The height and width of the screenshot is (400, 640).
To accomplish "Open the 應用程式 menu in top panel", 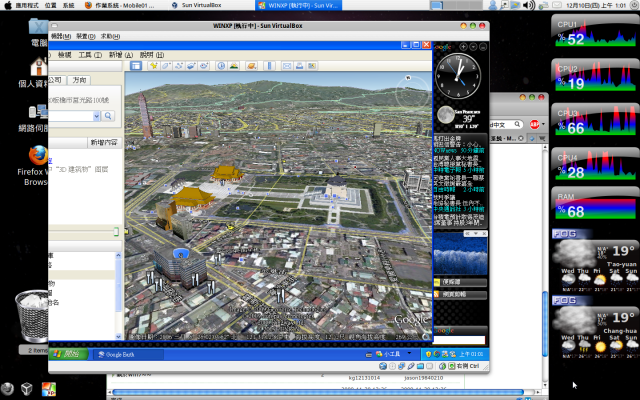I will click(27, 5).
